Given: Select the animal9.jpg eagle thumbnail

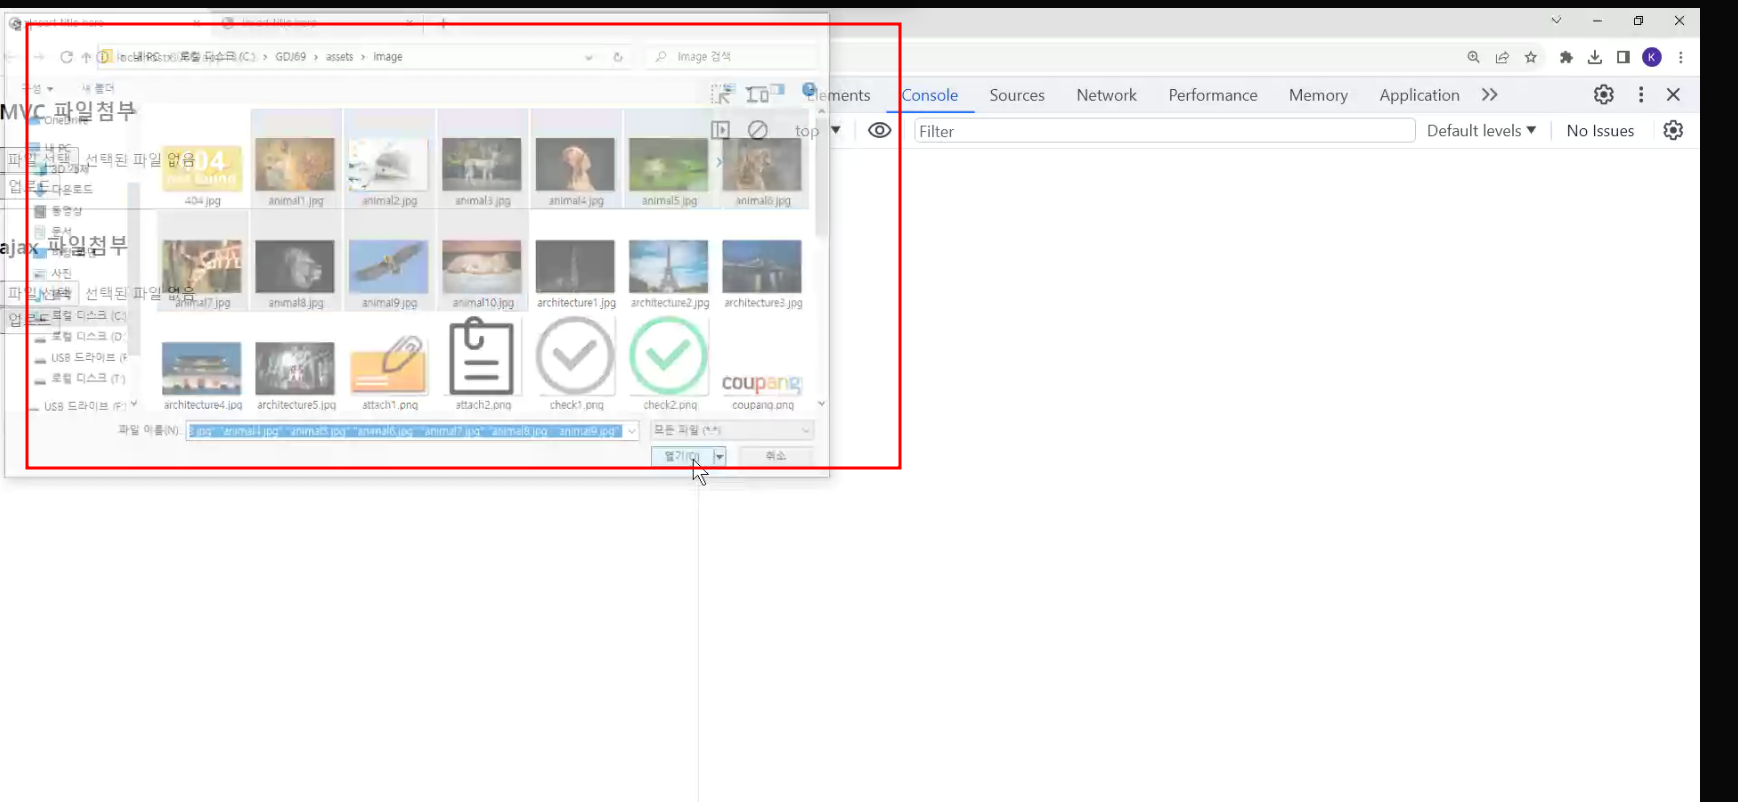Looking at the screenshot, I should 389,267.
